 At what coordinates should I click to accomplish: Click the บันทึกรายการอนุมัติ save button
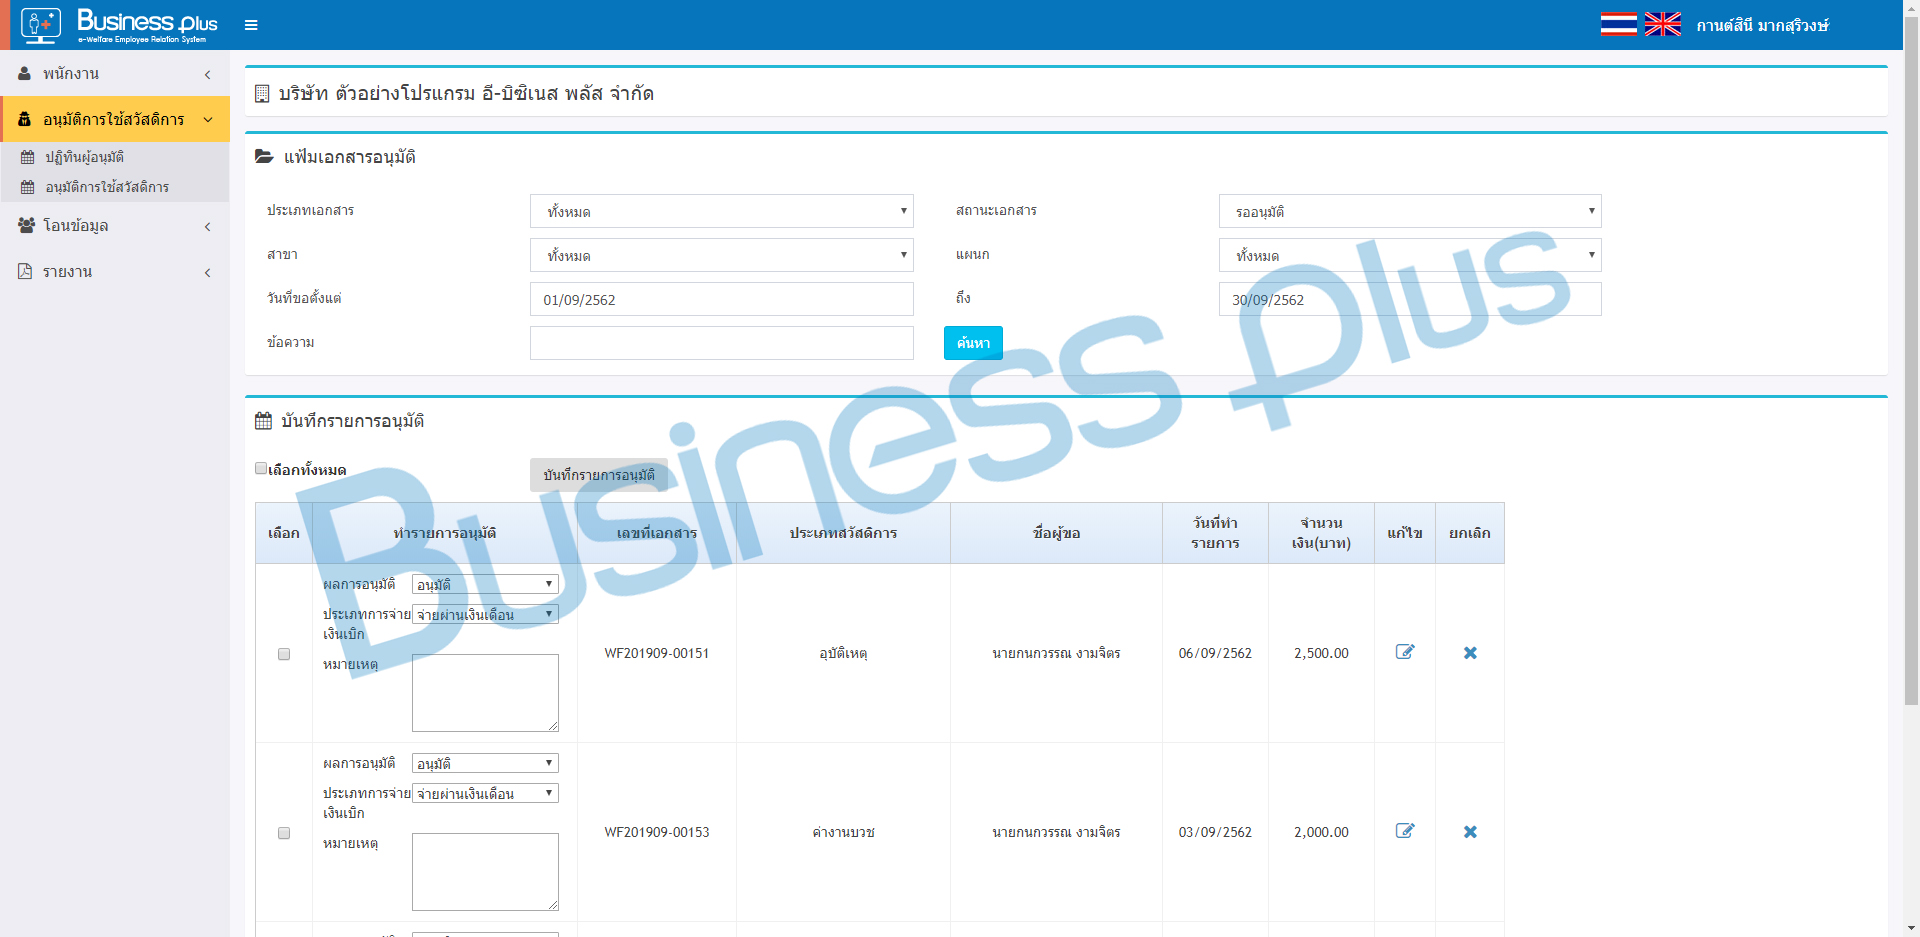599,475
